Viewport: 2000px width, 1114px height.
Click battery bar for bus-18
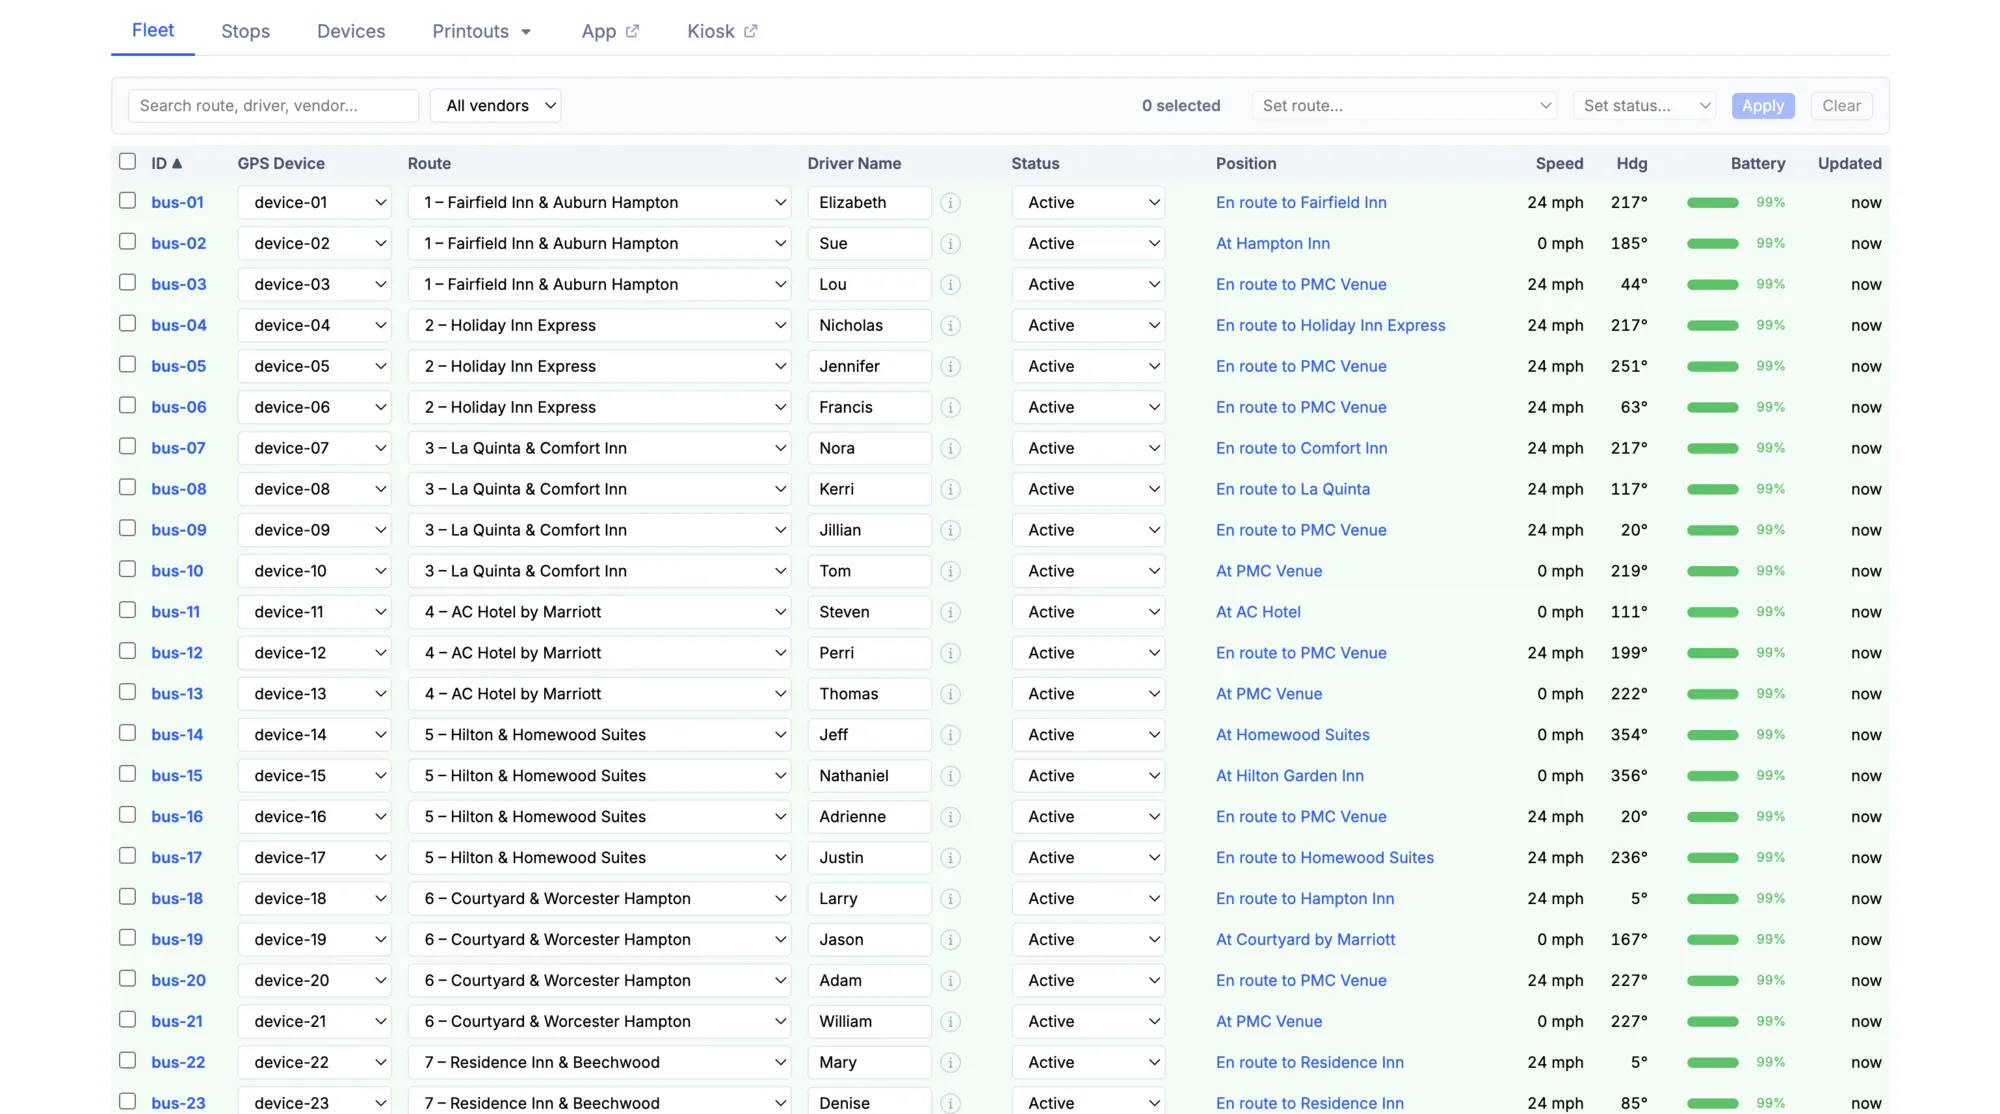(x=1712, y=899)
